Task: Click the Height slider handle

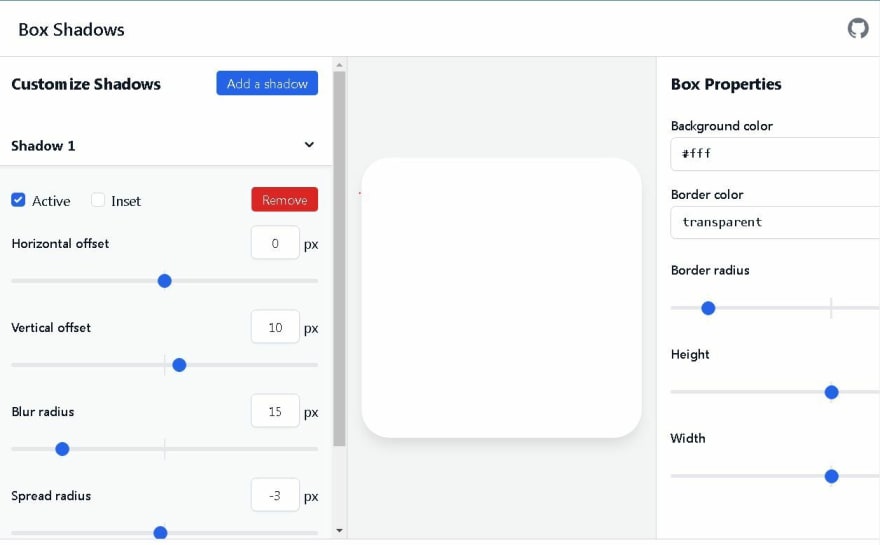Action: click(832, 392)
